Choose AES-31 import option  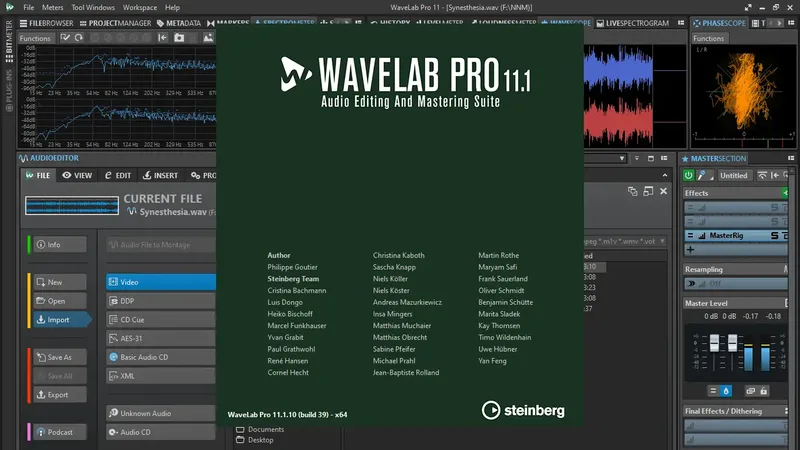161,338
